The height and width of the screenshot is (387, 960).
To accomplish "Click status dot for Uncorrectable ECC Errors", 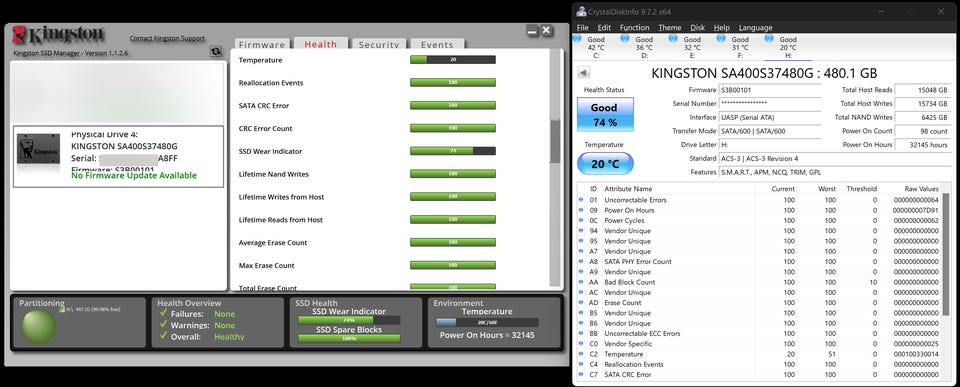I will tap(581, 334).
